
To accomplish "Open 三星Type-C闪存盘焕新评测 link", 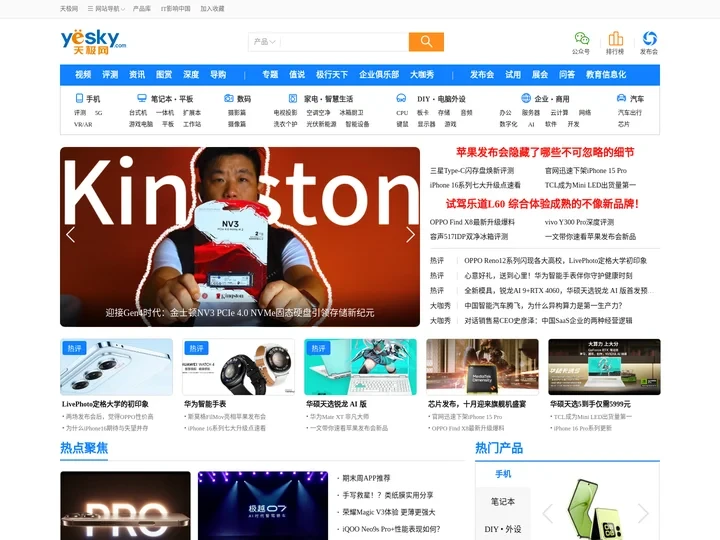I will 472,170.
